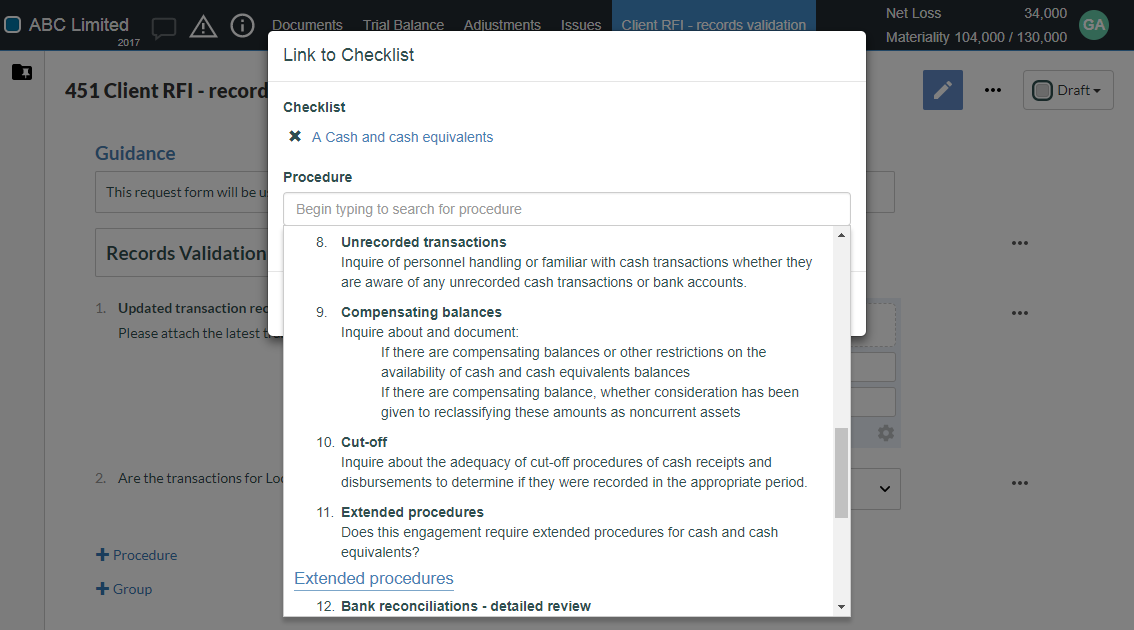Click the warnings triangle icon in the header
This screenshot has width=1134, height=630.
(203, 26)
